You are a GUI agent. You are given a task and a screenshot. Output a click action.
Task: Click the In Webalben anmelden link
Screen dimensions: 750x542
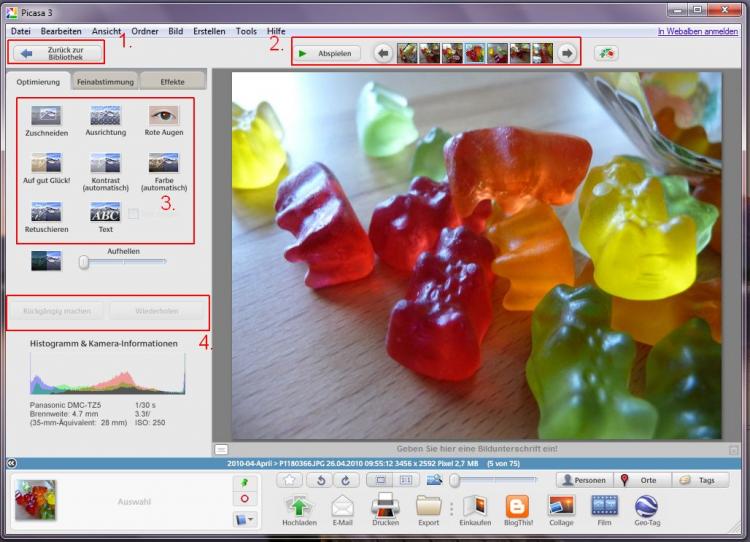point(697,31)
